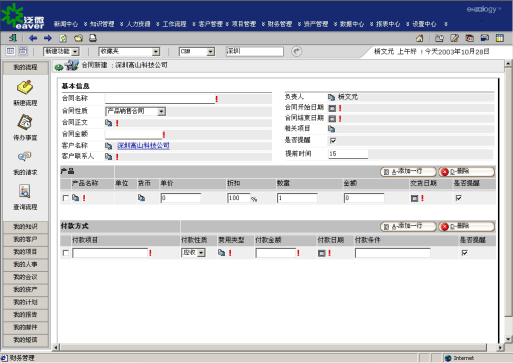513x363 pixels.
Task: Toggle 是否提醒 checkbox in payment row
Action: (464, 253)
